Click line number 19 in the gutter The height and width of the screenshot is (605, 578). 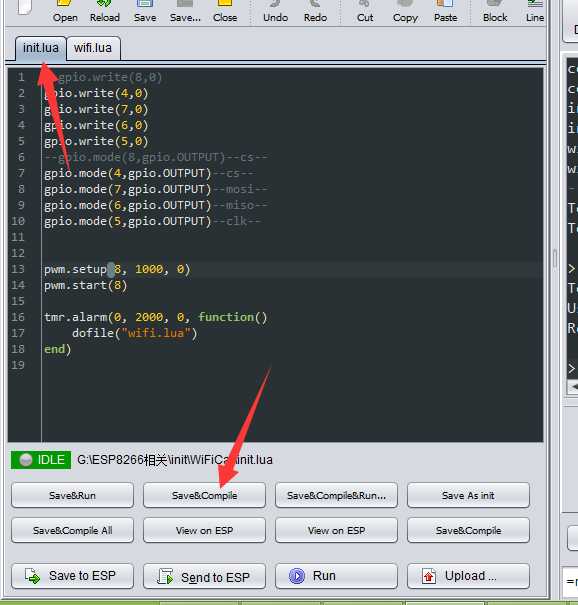[x=18, y=365]
